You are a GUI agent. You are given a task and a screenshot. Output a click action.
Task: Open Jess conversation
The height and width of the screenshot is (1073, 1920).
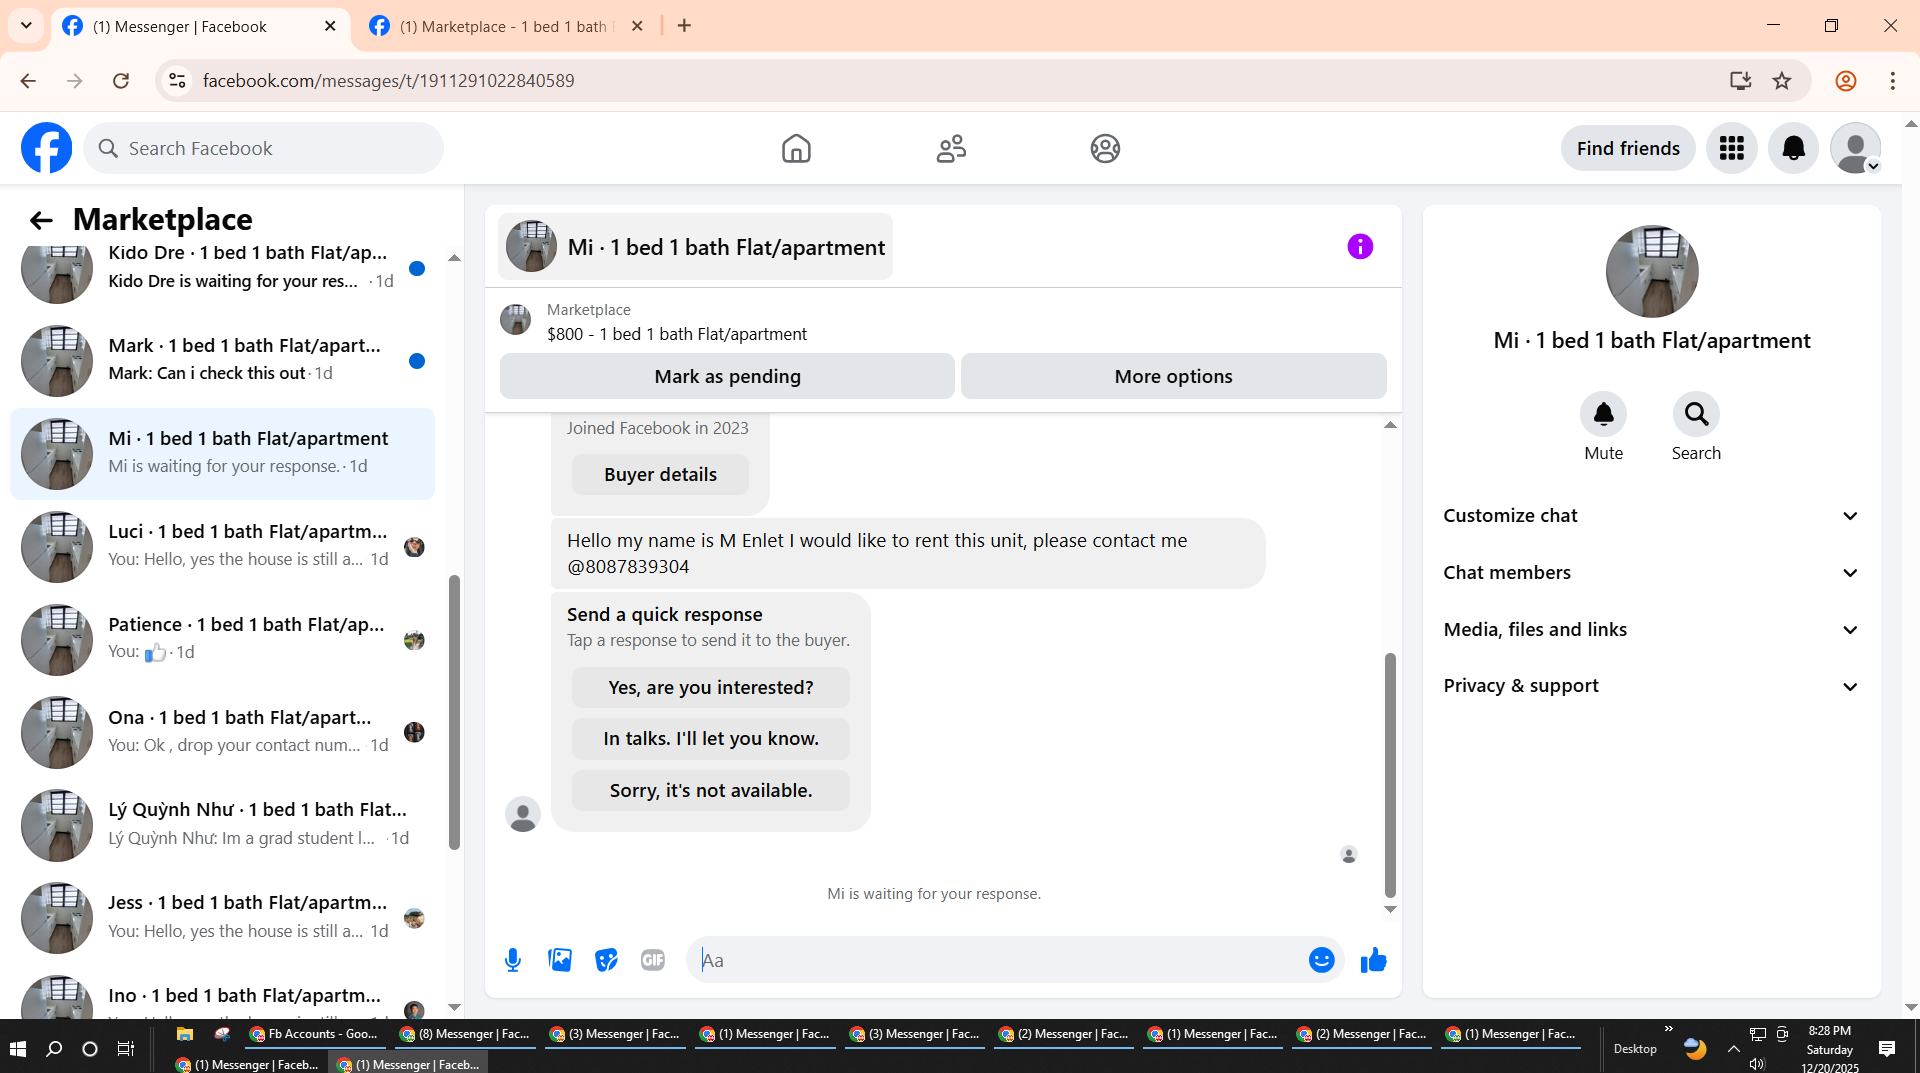tap(222, 918)
